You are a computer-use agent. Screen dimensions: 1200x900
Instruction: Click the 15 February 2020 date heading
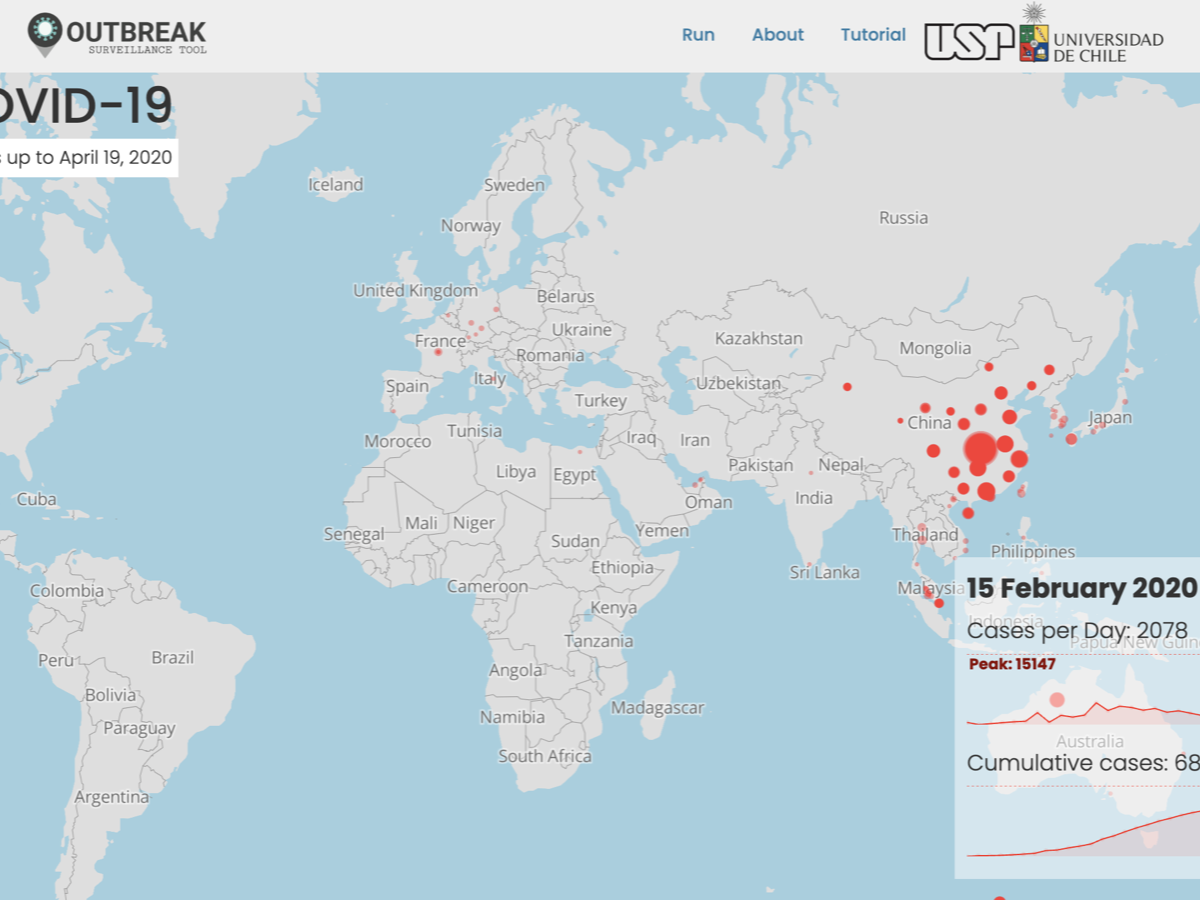[1081, 588]
